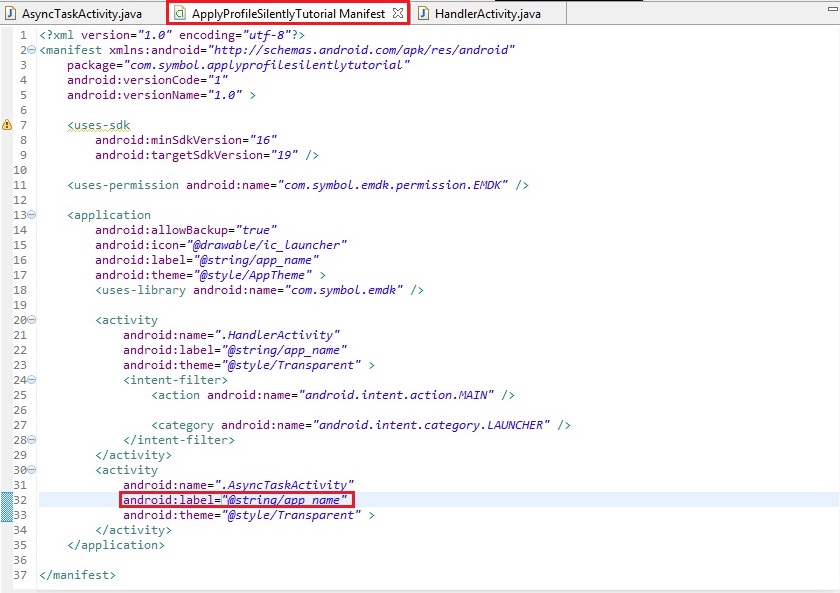Click the highlighted android:label attribute on line 32
The width and height of the screenshot is (840, 593).
pos(236,499)
